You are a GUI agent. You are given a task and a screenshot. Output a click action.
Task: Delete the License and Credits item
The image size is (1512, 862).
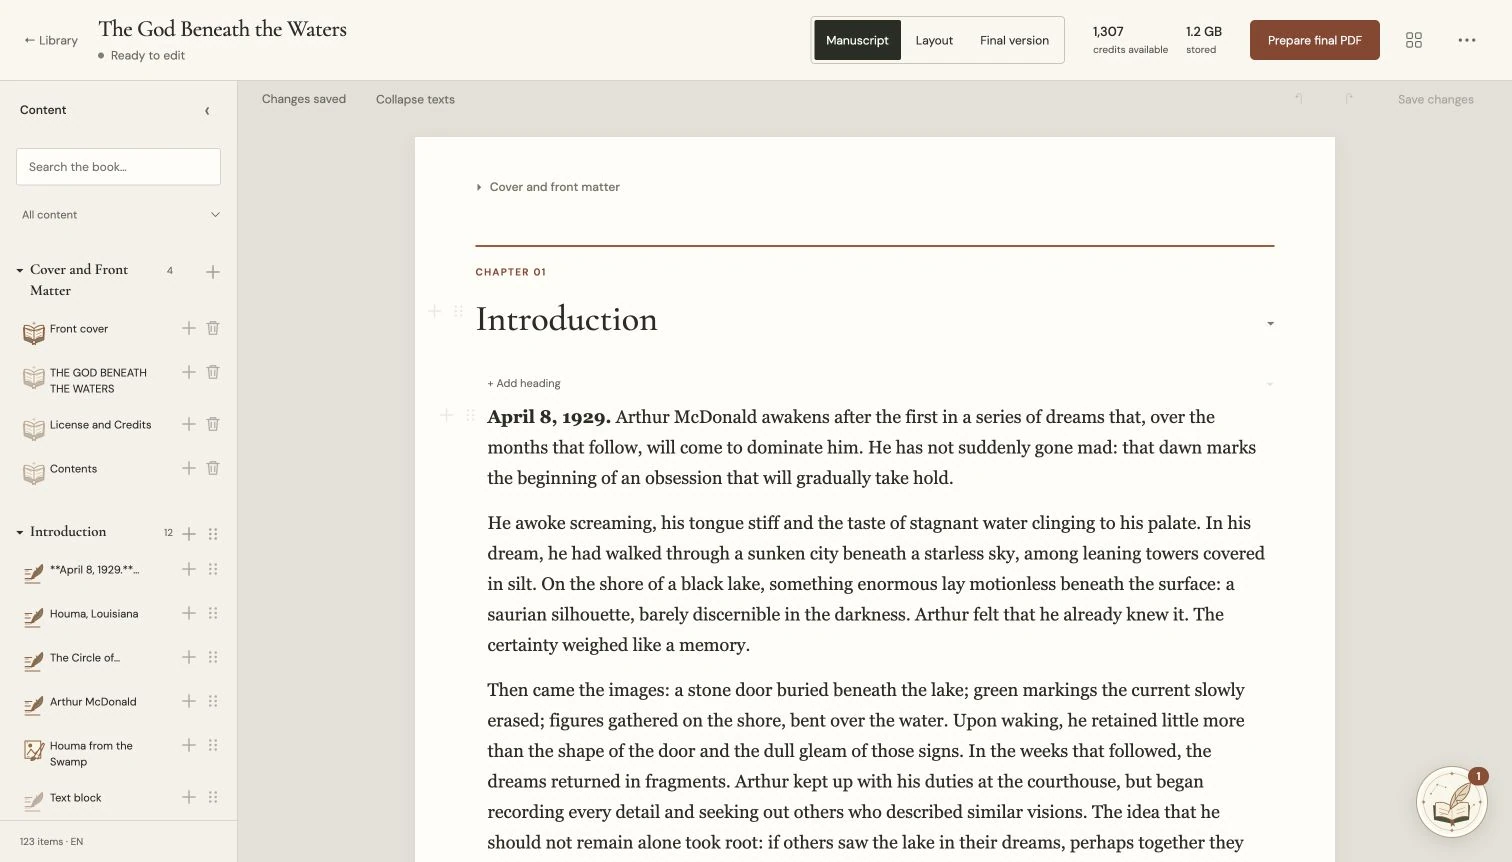[x=213, y=424]
